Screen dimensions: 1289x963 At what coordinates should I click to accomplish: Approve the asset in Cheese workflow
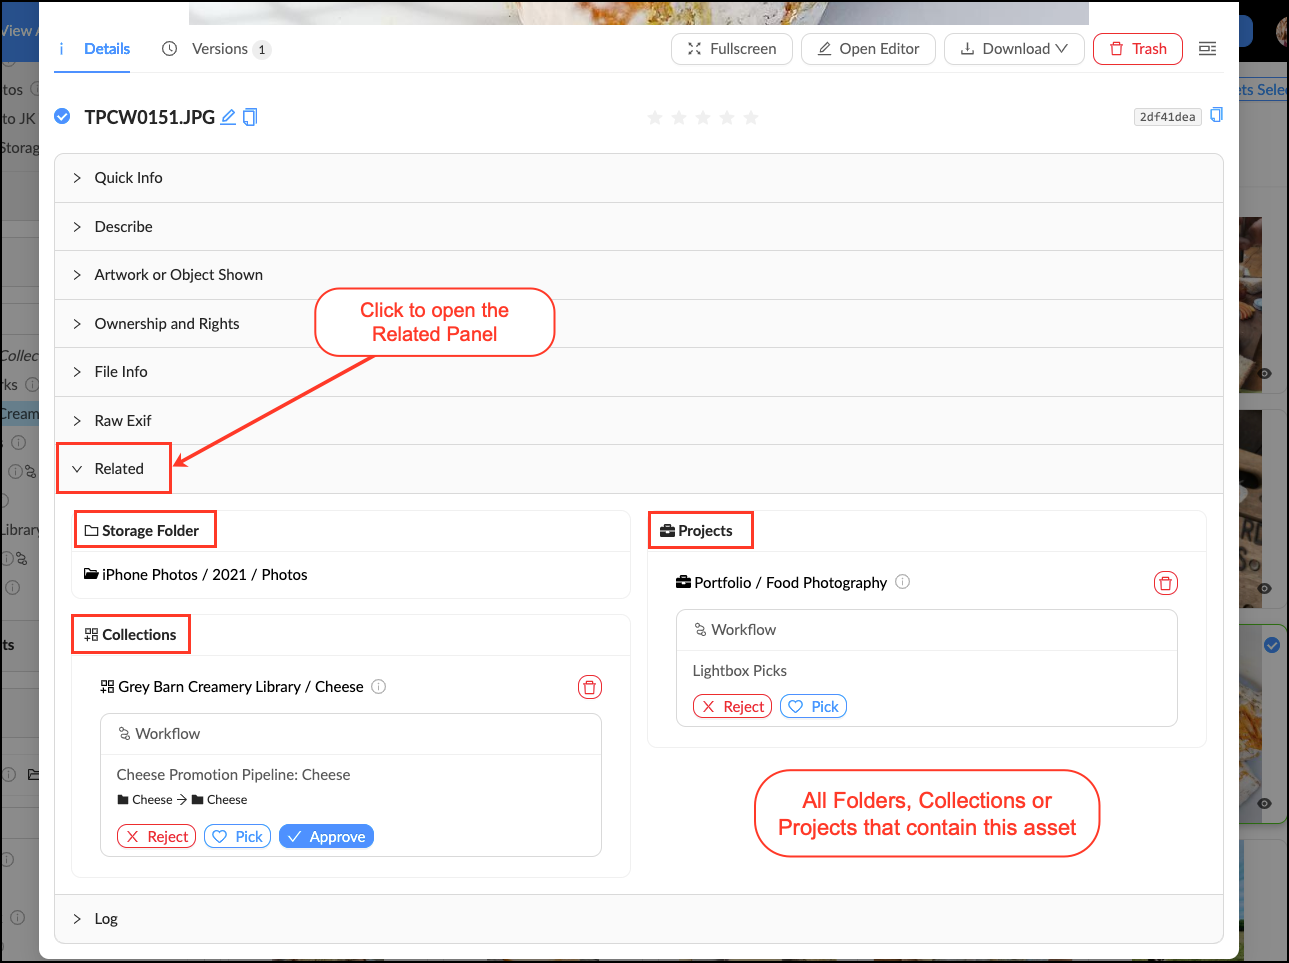326,836
